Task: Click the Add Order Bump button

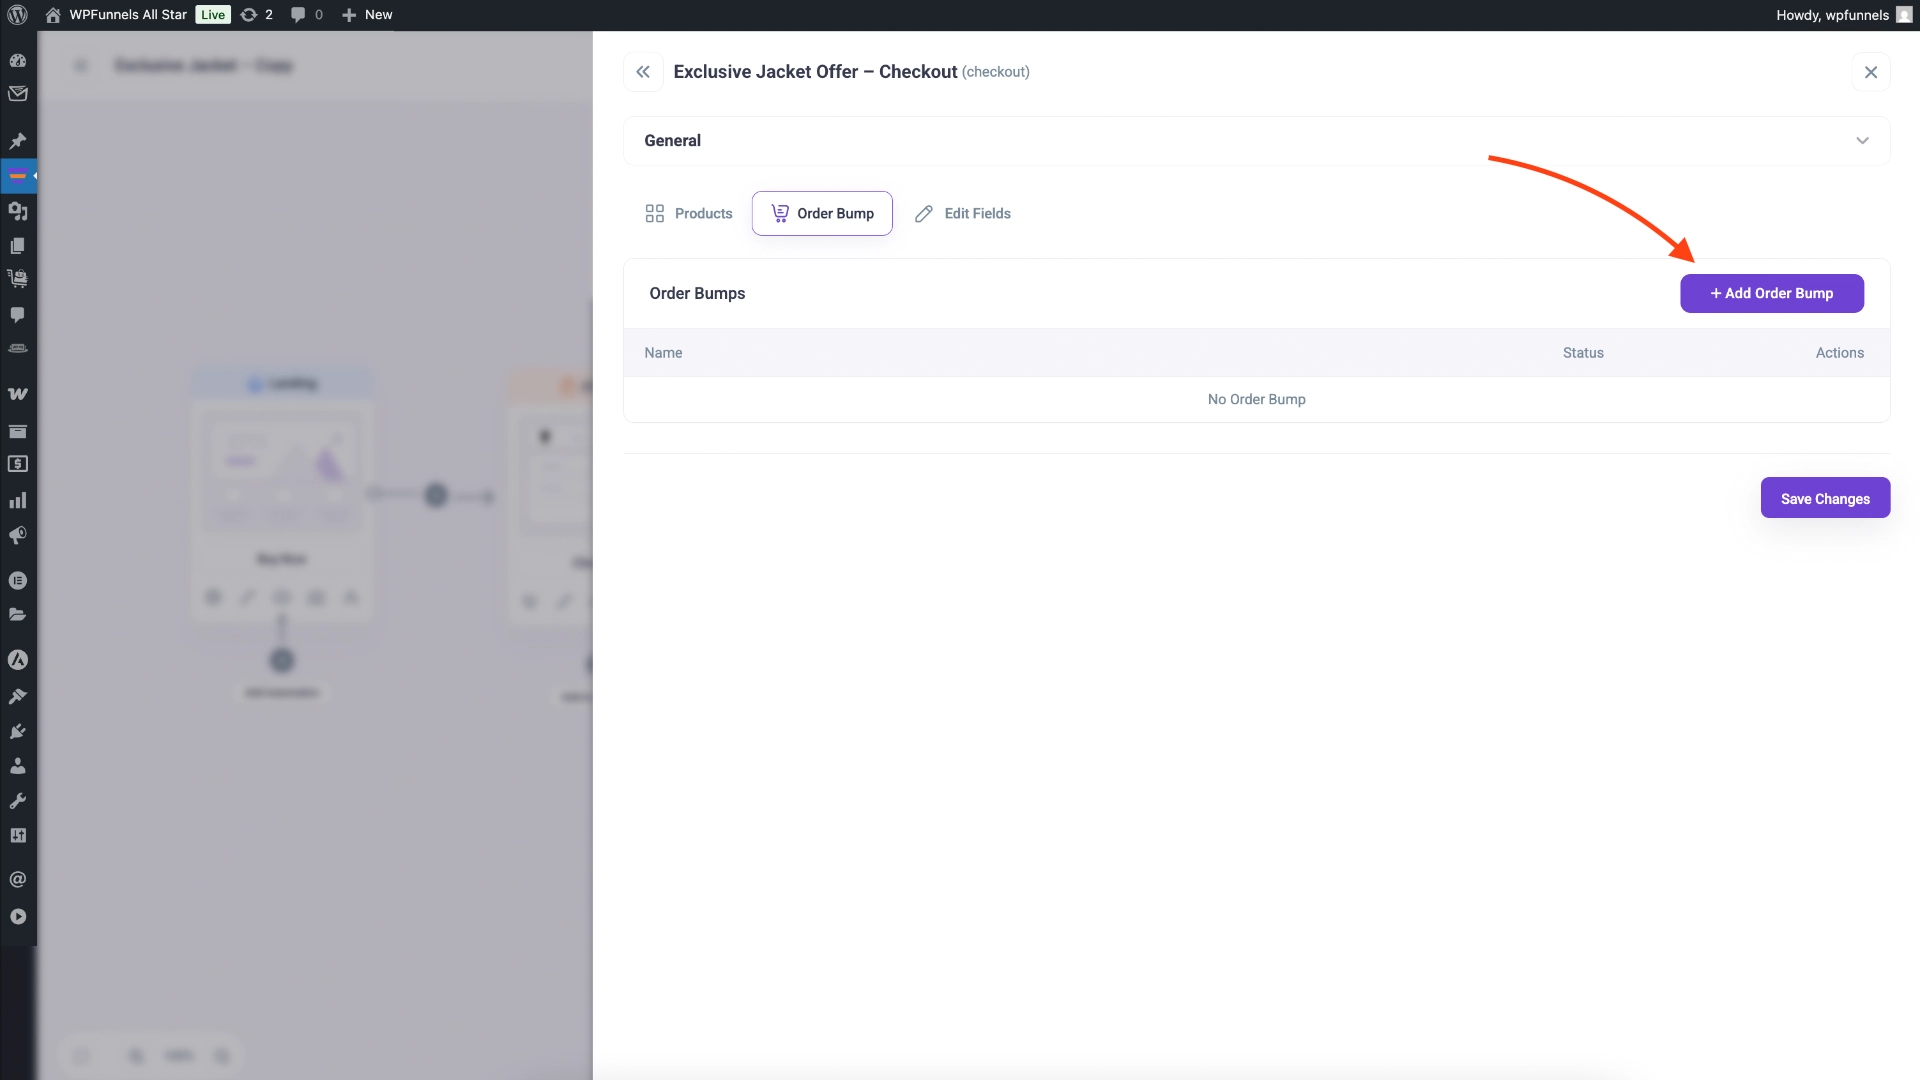Action: click(1771, 293)
